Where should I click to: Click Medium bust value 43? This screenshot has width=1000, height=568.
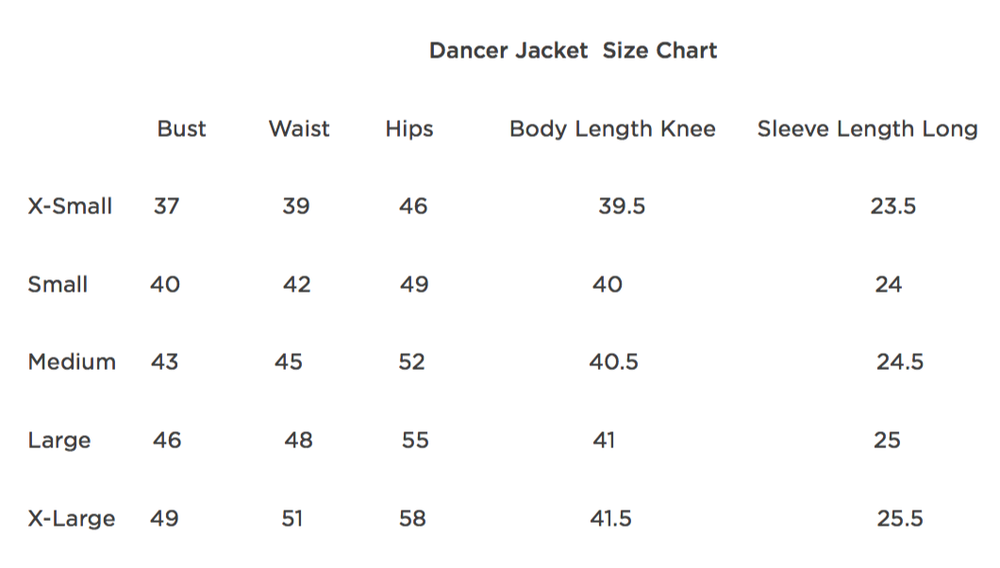tap(165, 362)
